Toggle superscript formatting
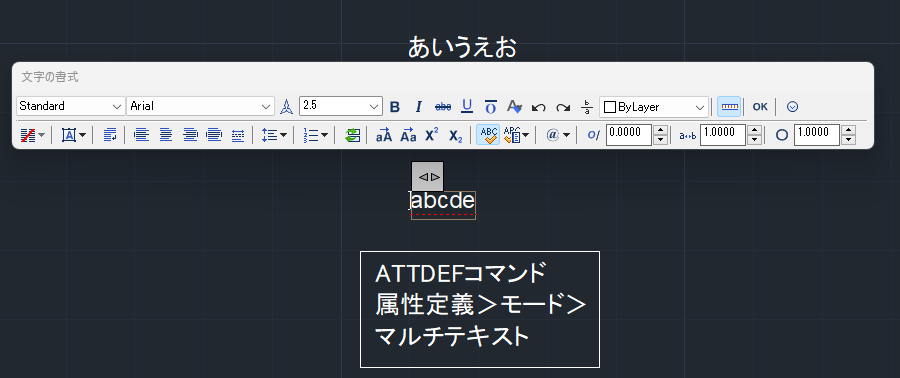The width and height of the screenshot is (900, 378). point(432,135)
